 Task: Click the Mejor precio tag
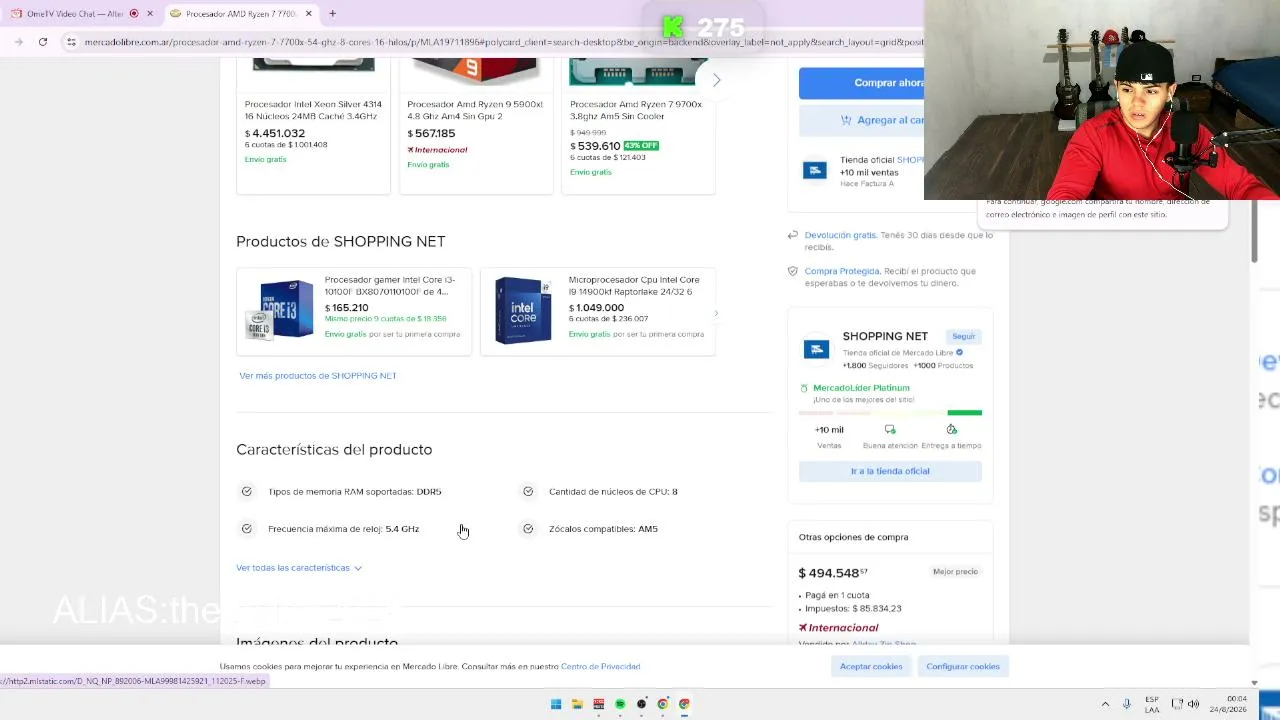pos(955,572)
